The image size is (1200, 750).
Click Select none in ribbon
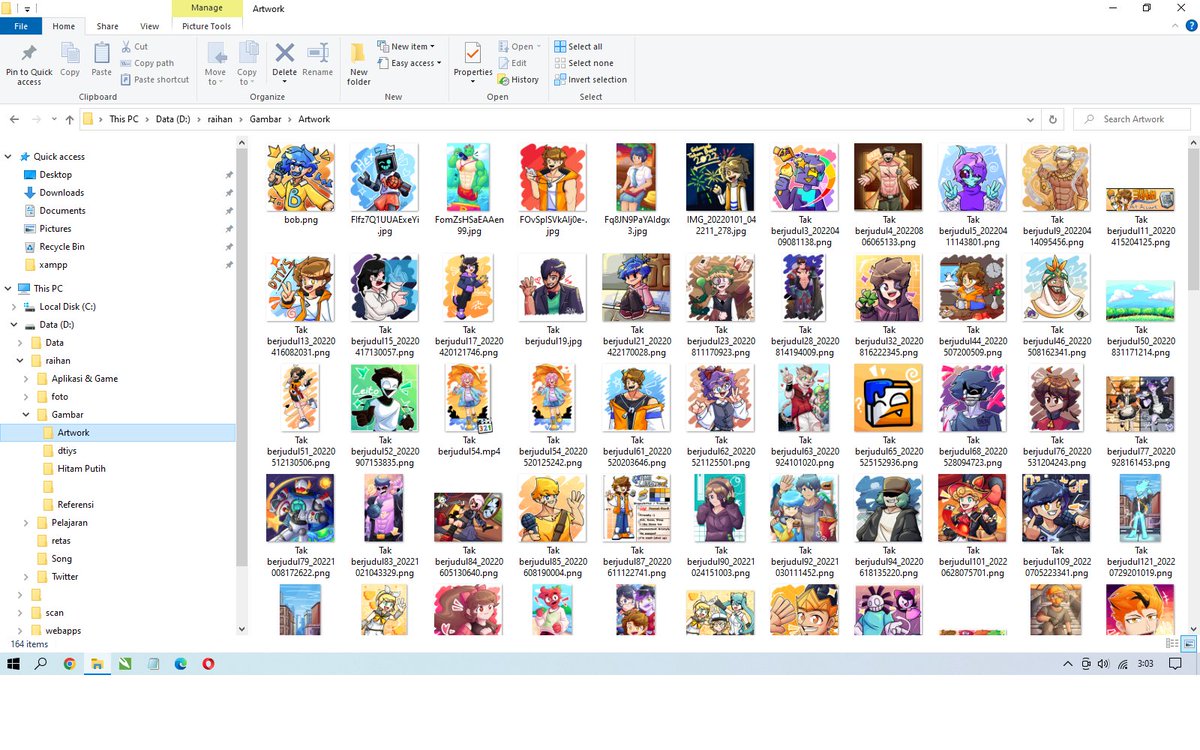click(583, 63)
